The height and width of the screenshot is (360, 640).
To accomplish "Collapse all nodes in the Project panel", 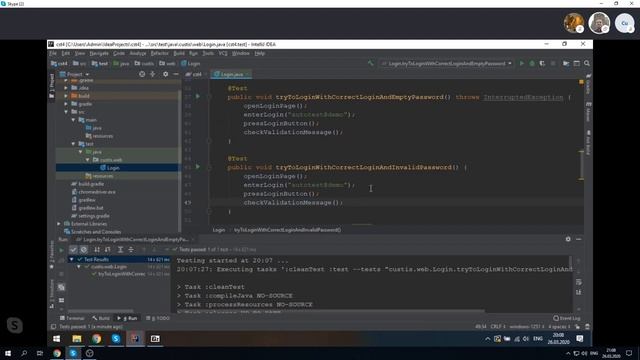I will [x=153, y=74].
